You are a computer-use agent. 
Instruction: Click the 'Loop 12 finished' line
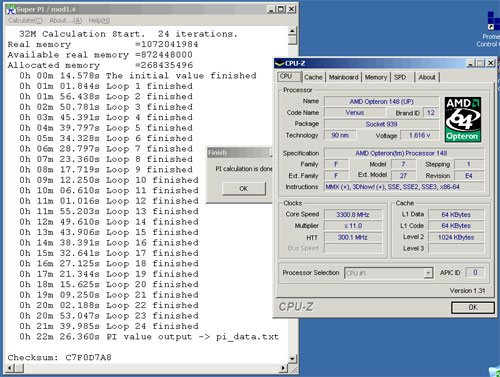click(109, 201)
